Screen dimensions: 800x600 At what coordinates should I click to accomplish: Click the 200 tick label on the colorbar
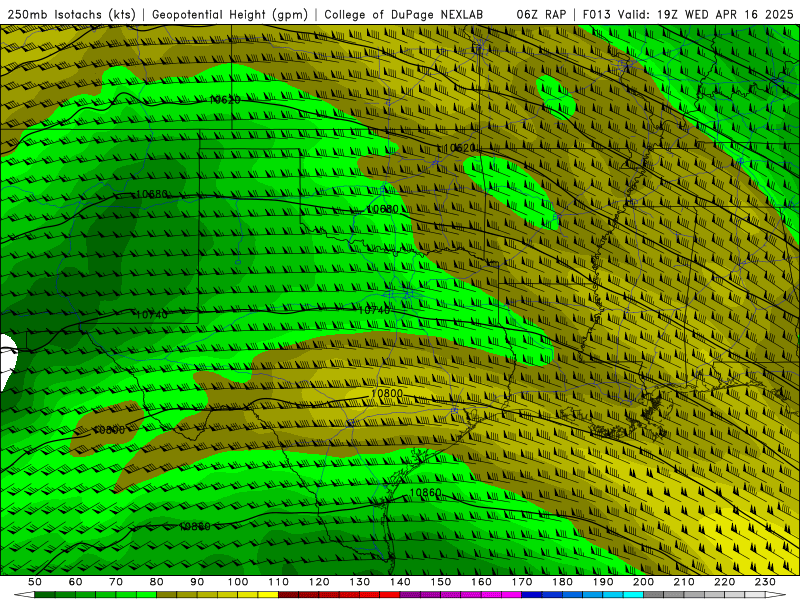click(643, 582)
